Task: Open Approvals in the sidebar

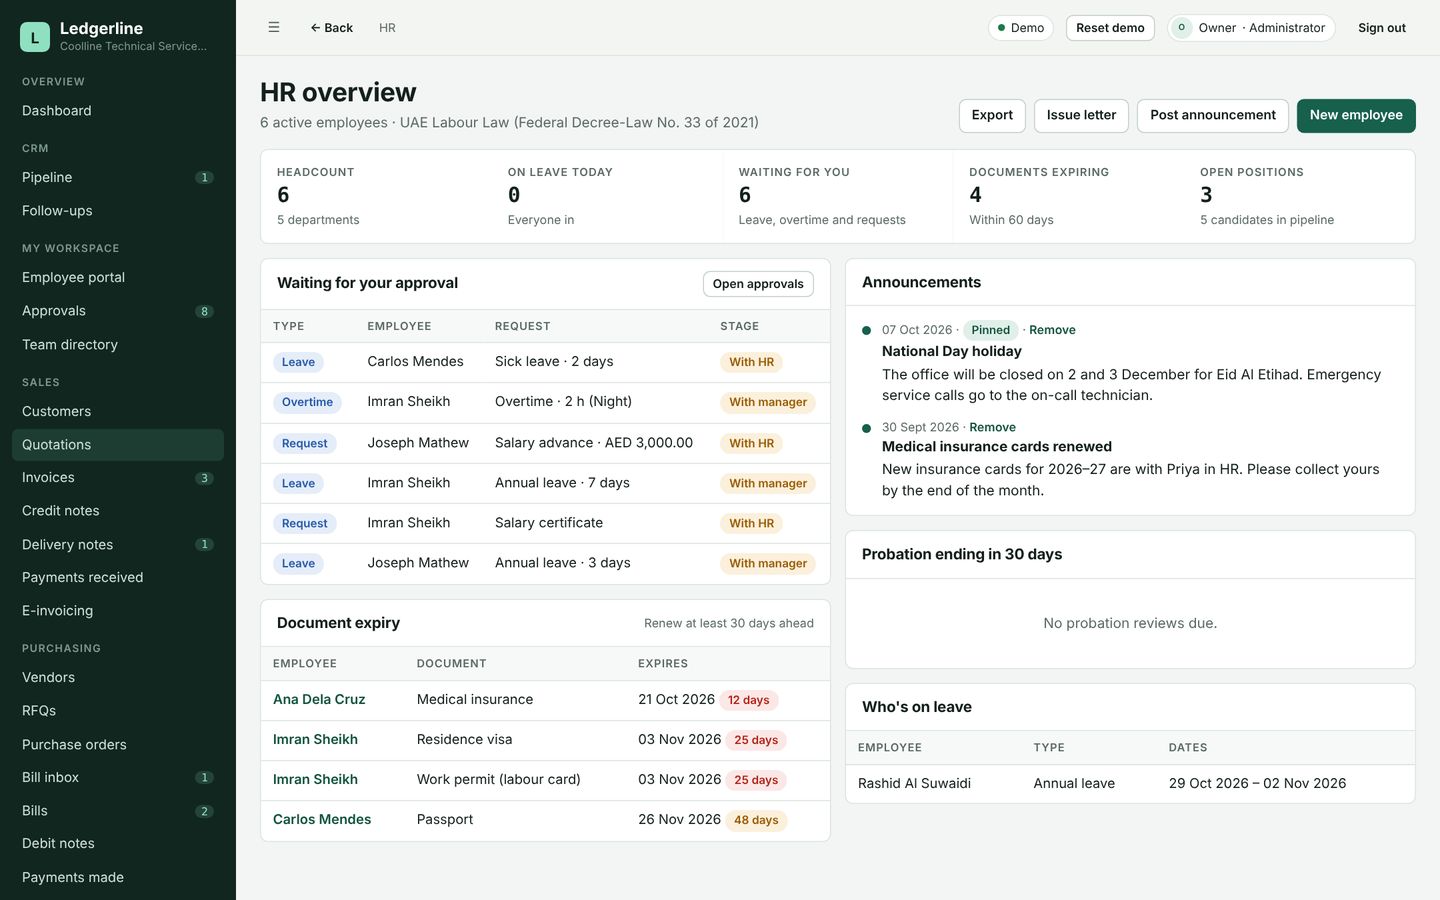Action: [x=118, y=311]
